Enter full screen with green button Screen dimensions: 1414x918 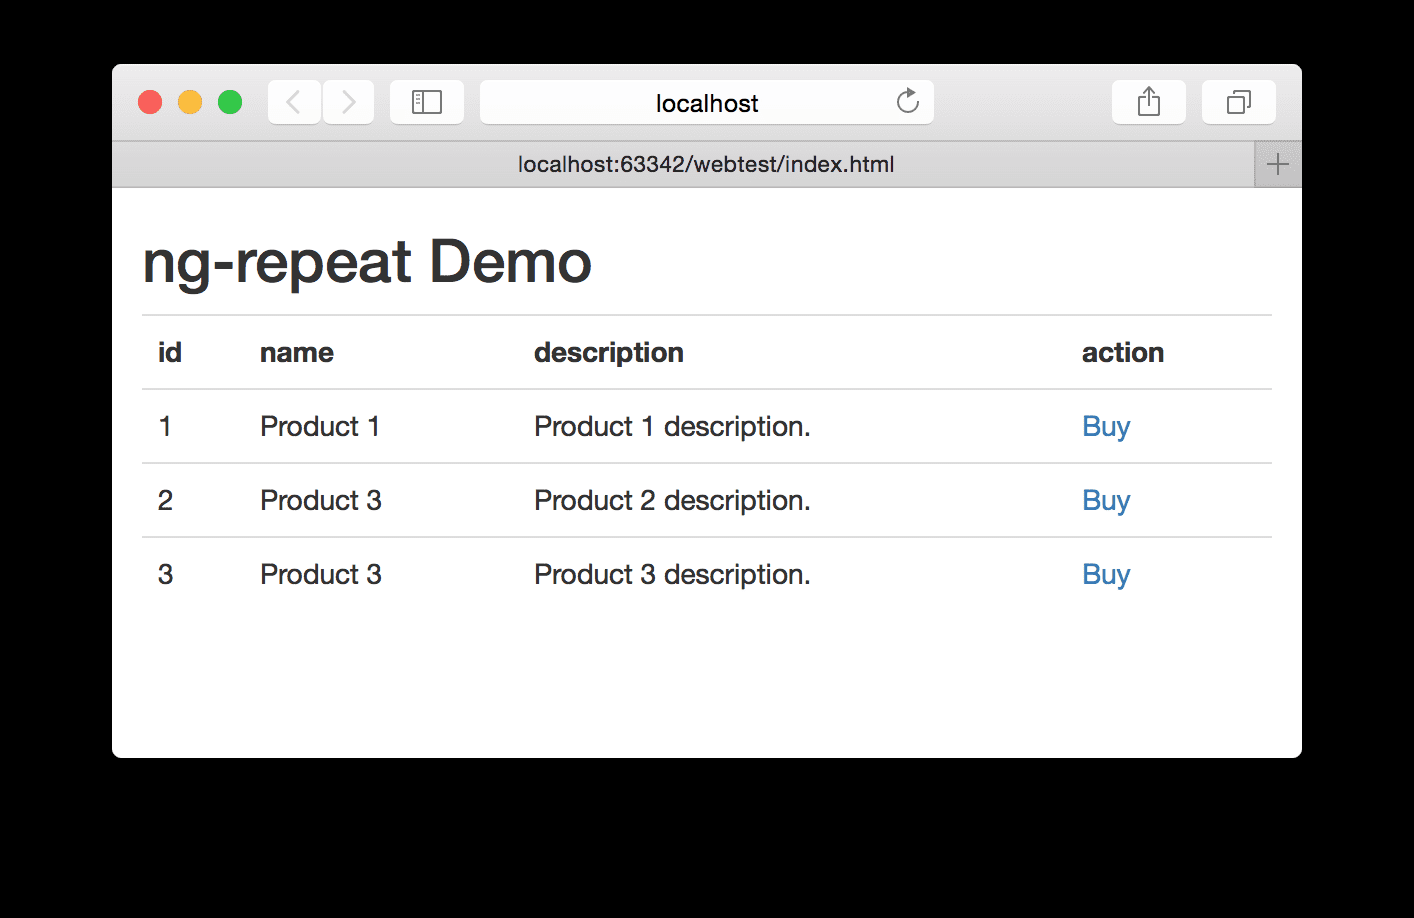pyautogui.click(x=230, y=102)
